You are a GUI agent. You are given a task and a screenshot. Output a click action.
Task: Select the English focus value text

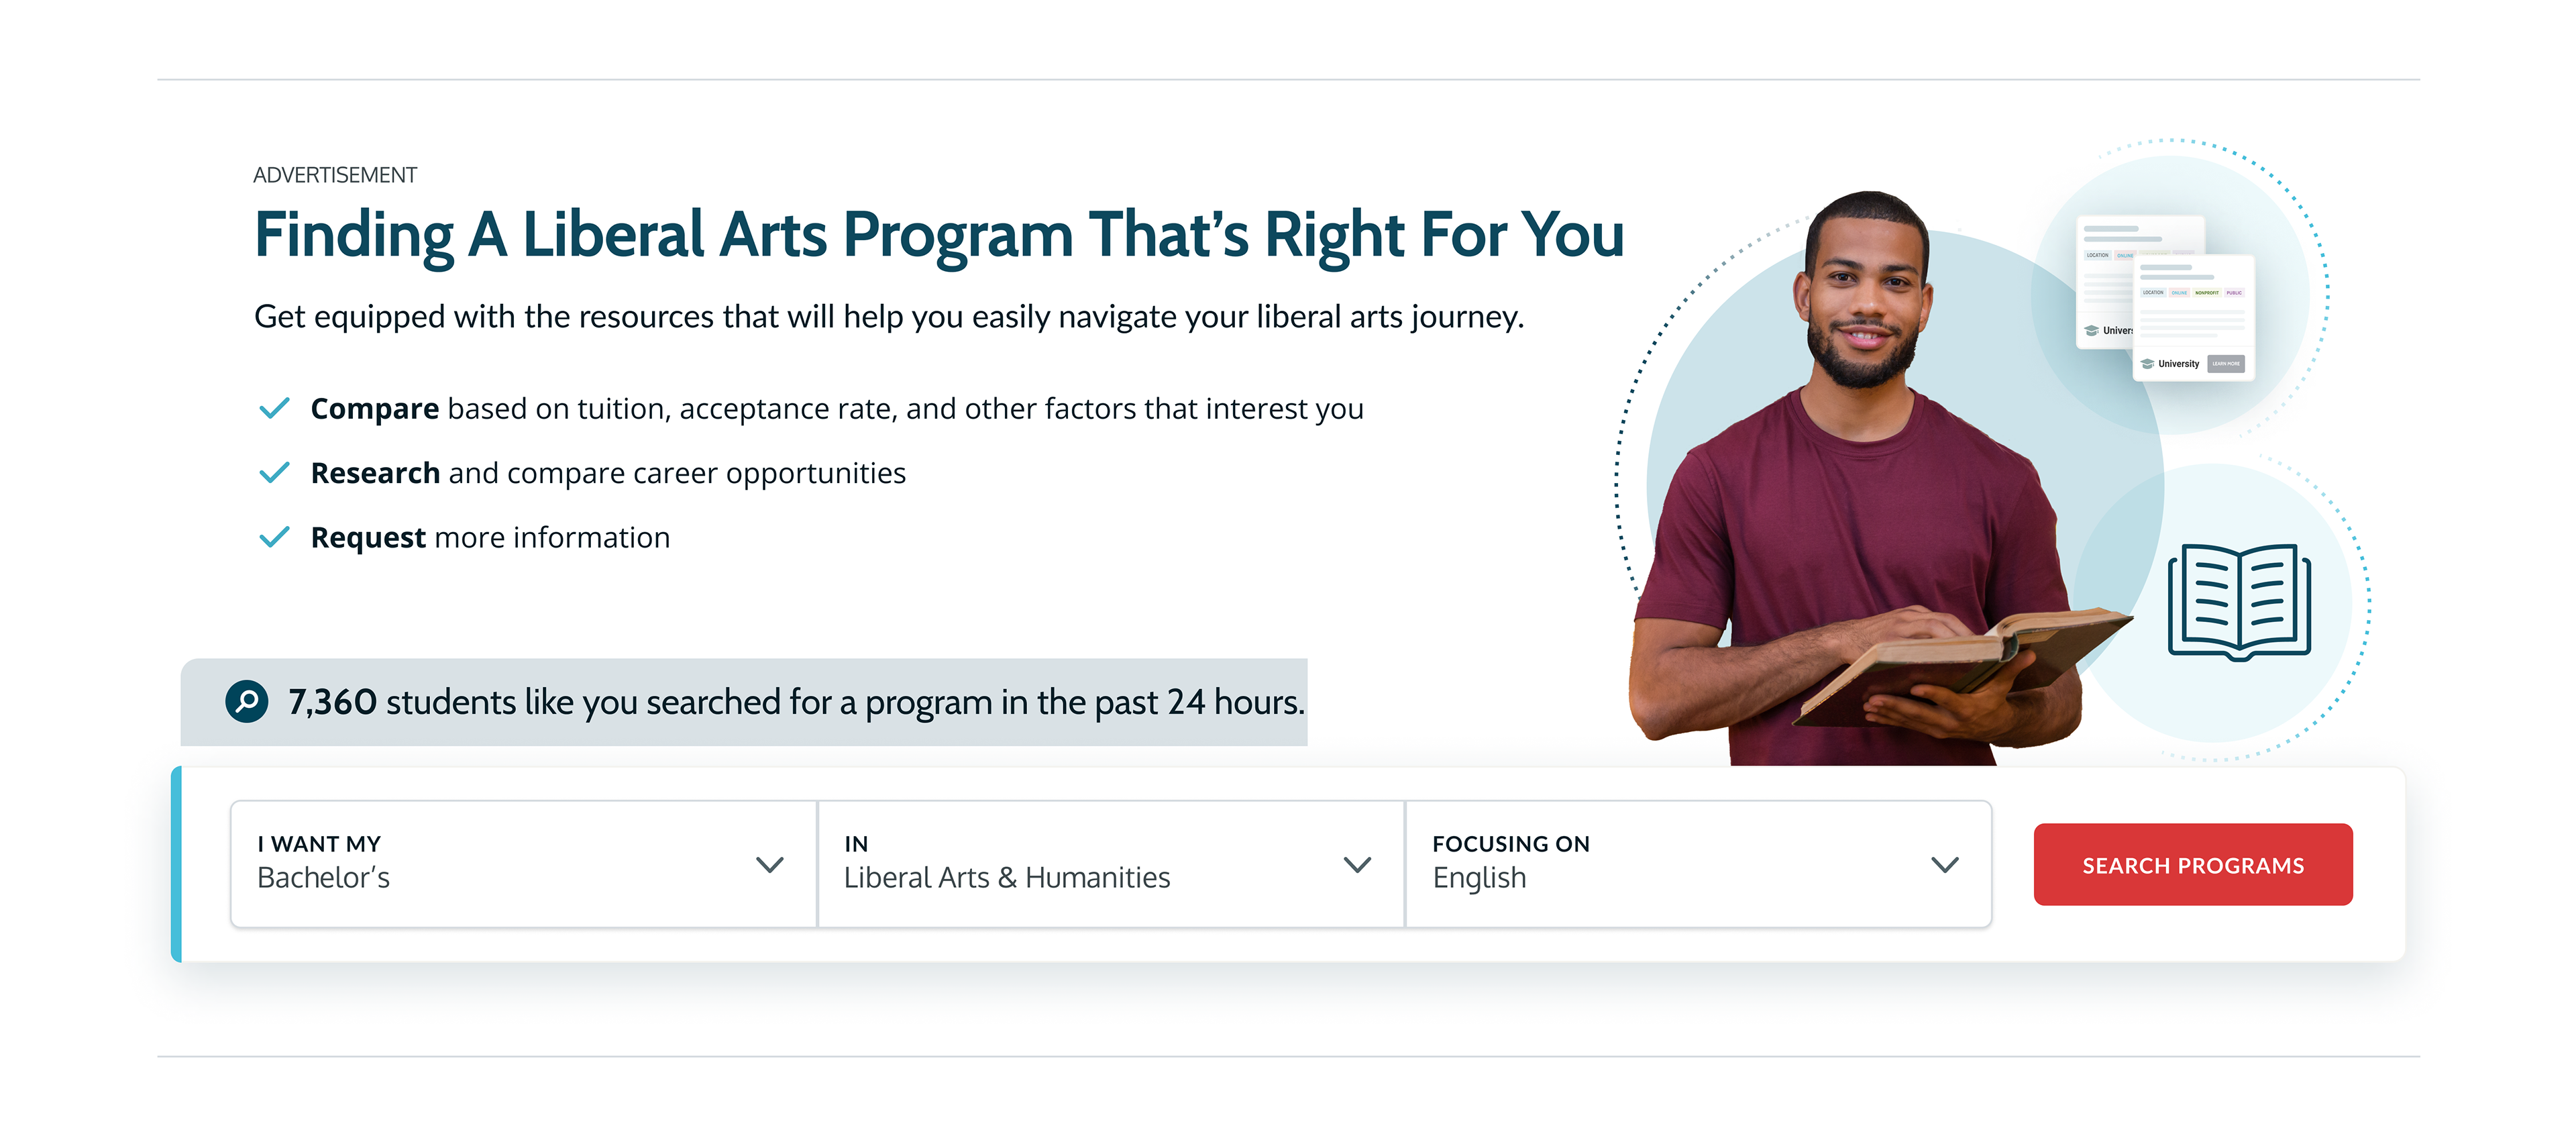pos(1479,878)
